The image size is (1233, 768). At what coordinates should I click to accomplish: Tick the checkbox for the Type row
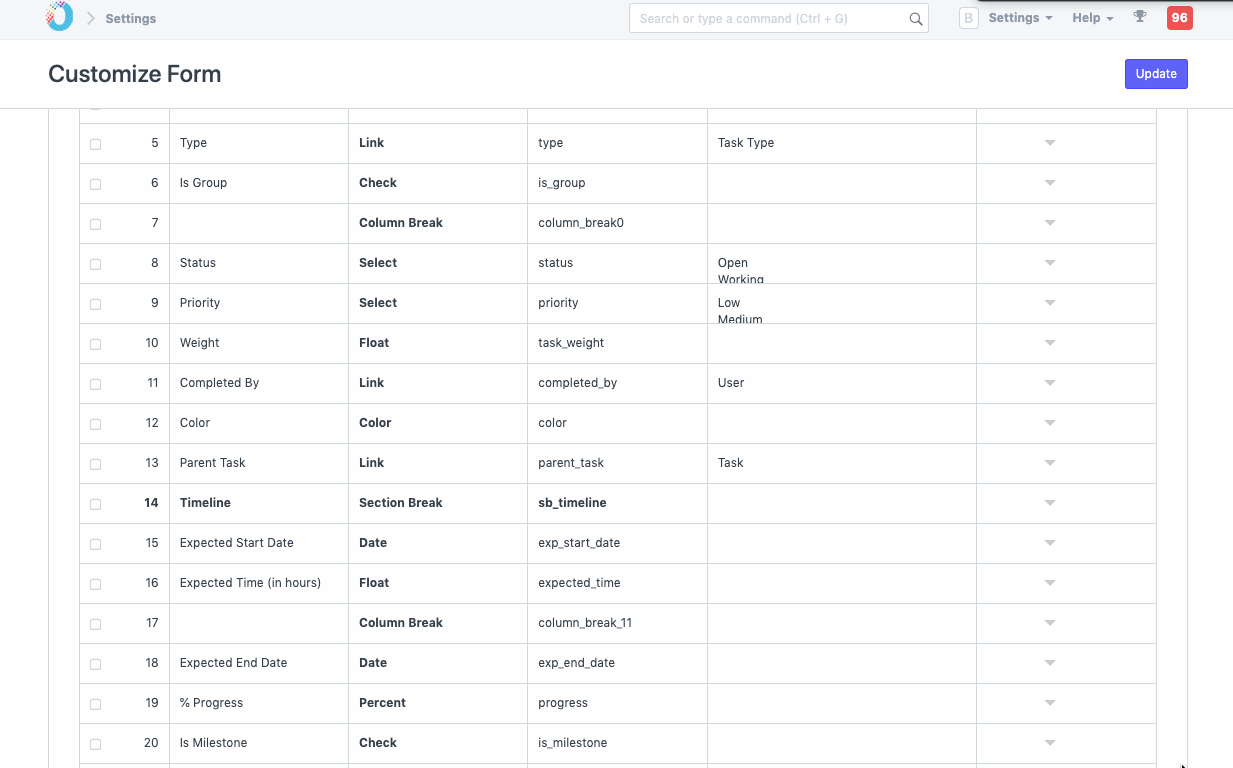[96, 144]
